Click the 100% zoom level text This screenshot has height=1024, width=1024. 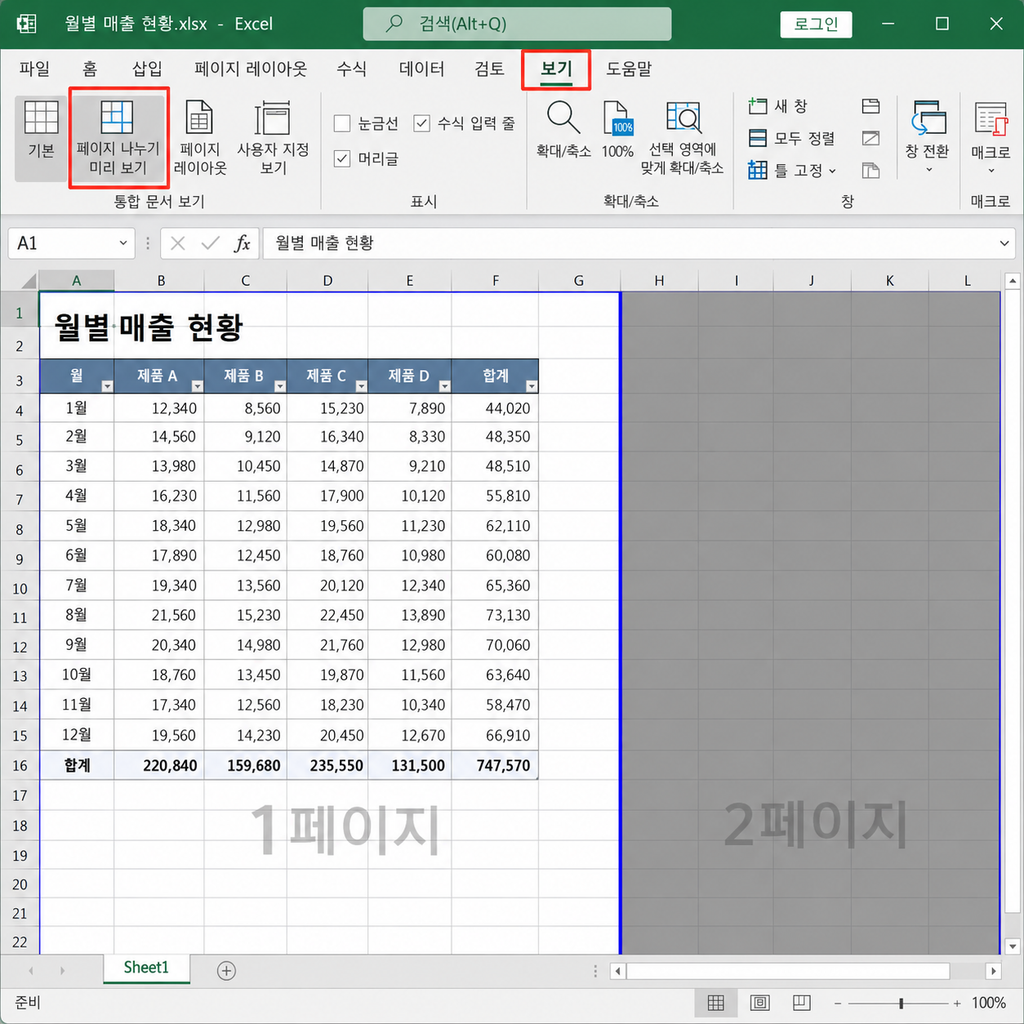pyautogui.click(x=989, y=1003)
